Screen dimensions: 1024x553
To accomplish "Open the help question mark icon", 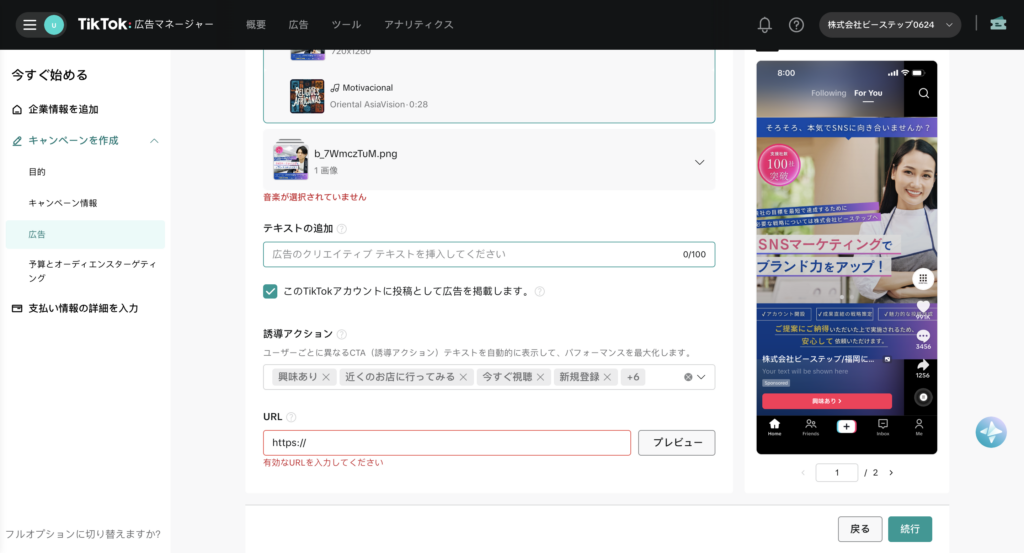I will [x=796, y=25].
